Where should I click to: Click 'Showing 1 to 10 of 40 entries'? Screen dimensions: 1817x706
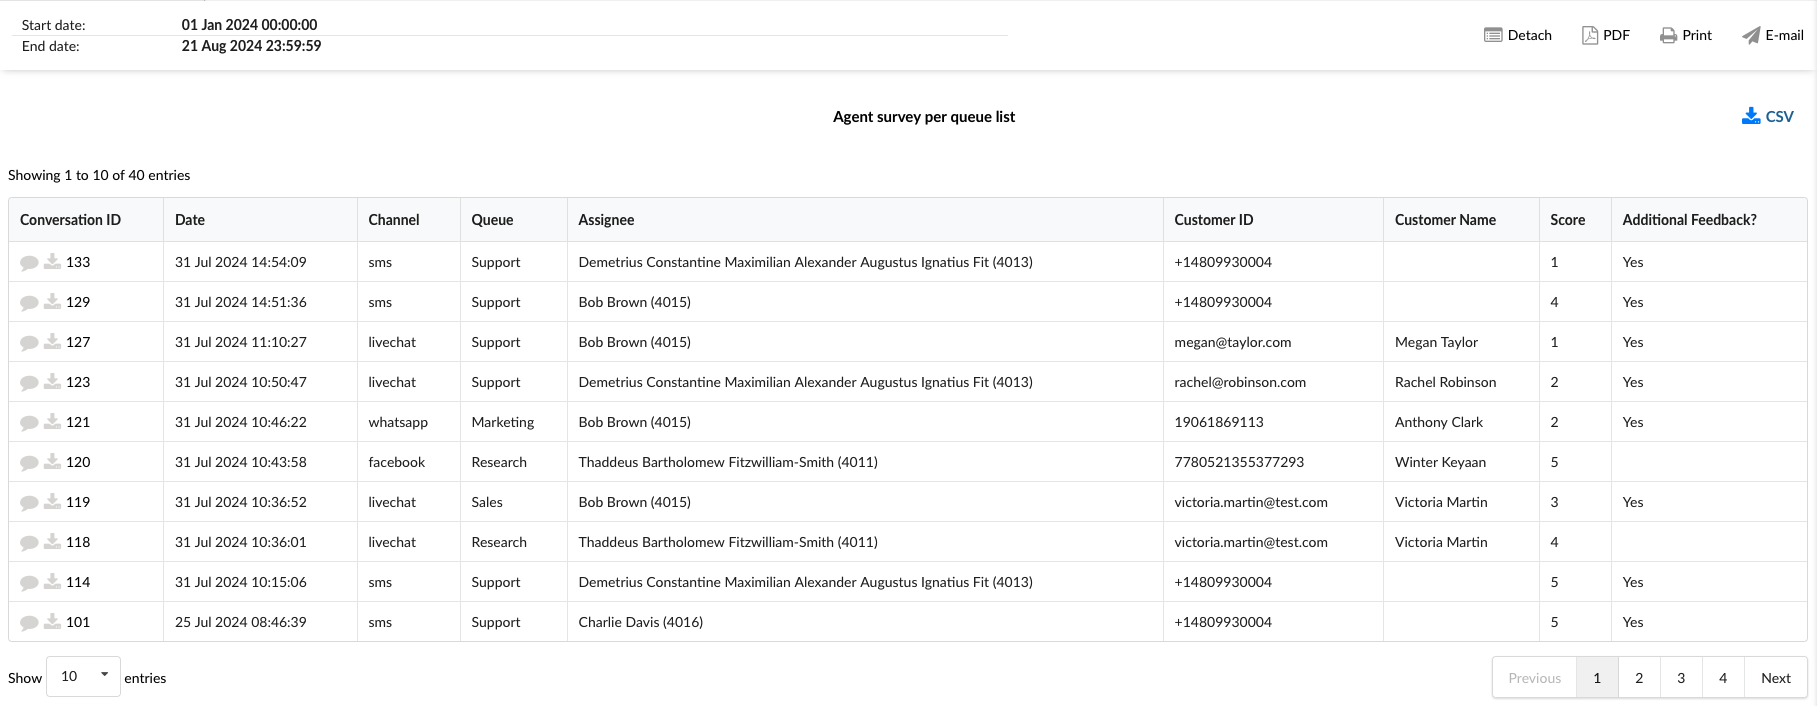[99, 175]
